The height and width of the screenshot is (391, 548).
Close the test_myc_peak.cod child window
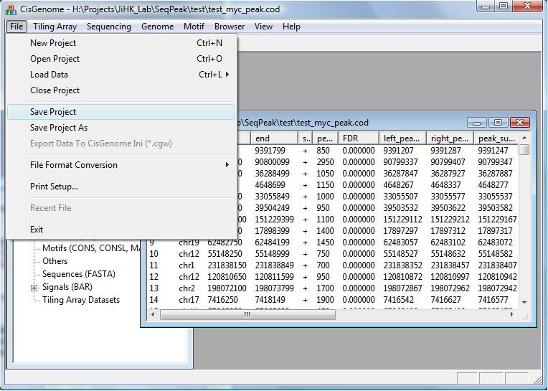point(520,123)
